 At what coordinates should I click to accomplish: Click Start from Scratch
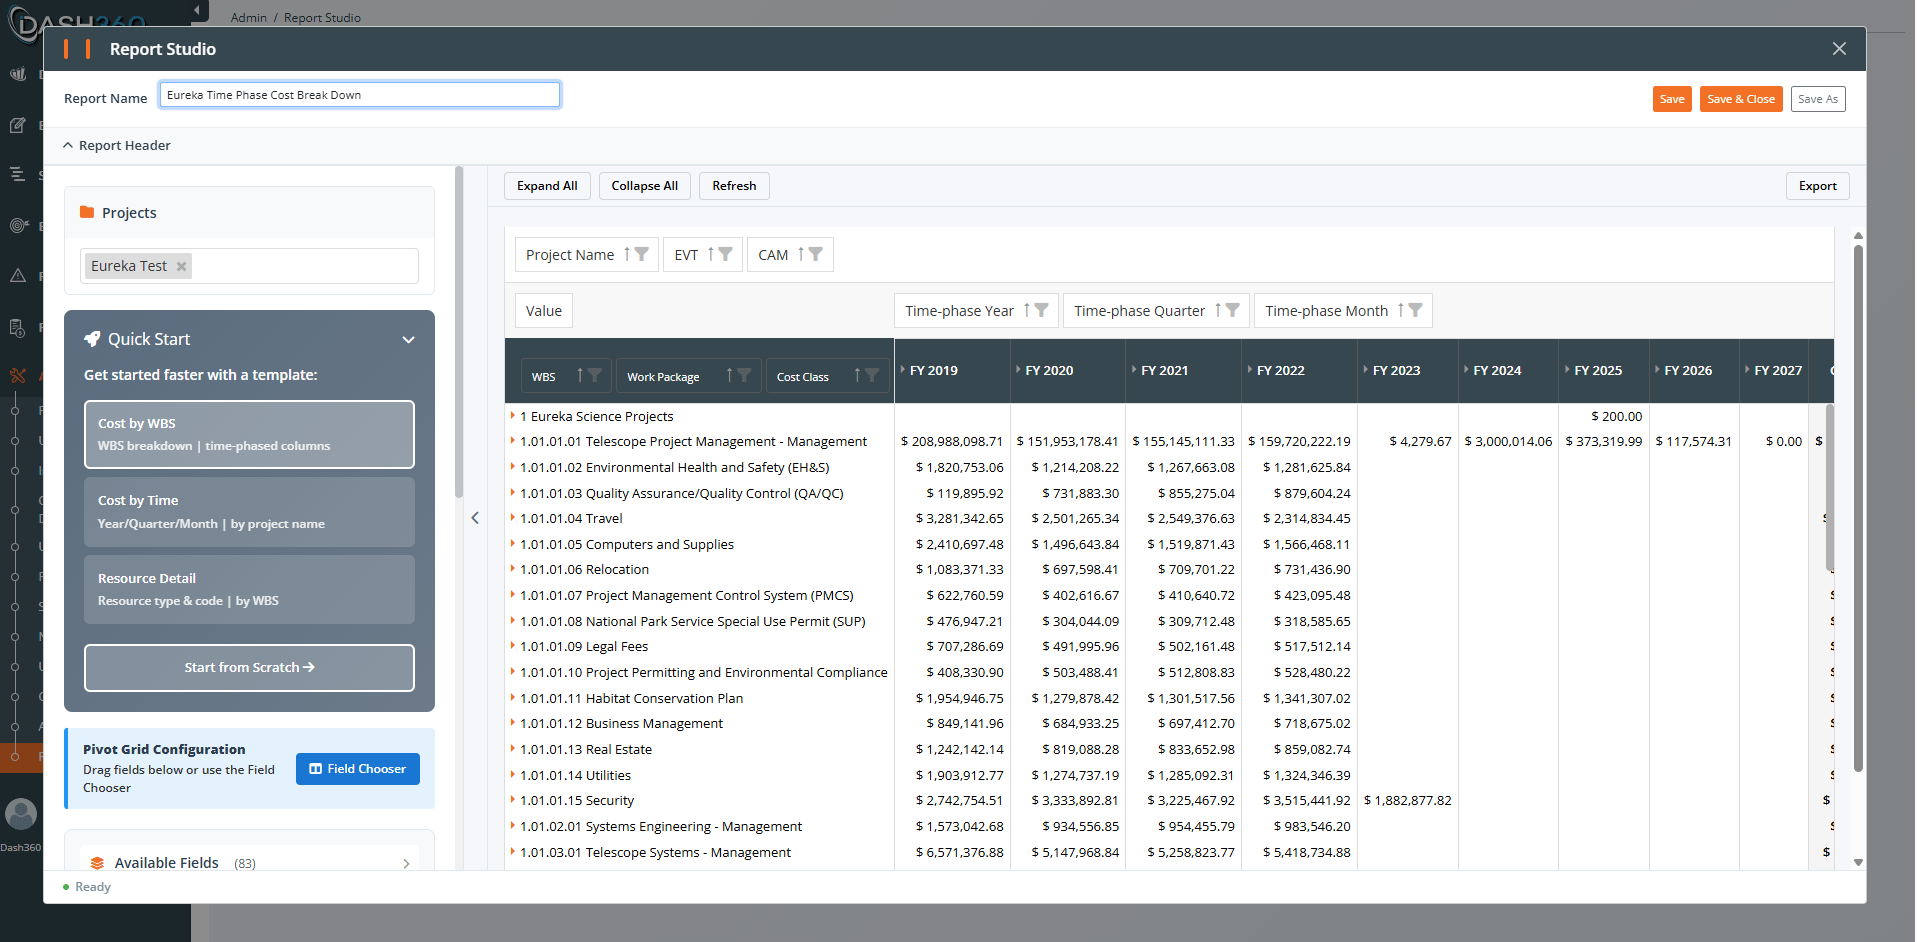(249, 667)
